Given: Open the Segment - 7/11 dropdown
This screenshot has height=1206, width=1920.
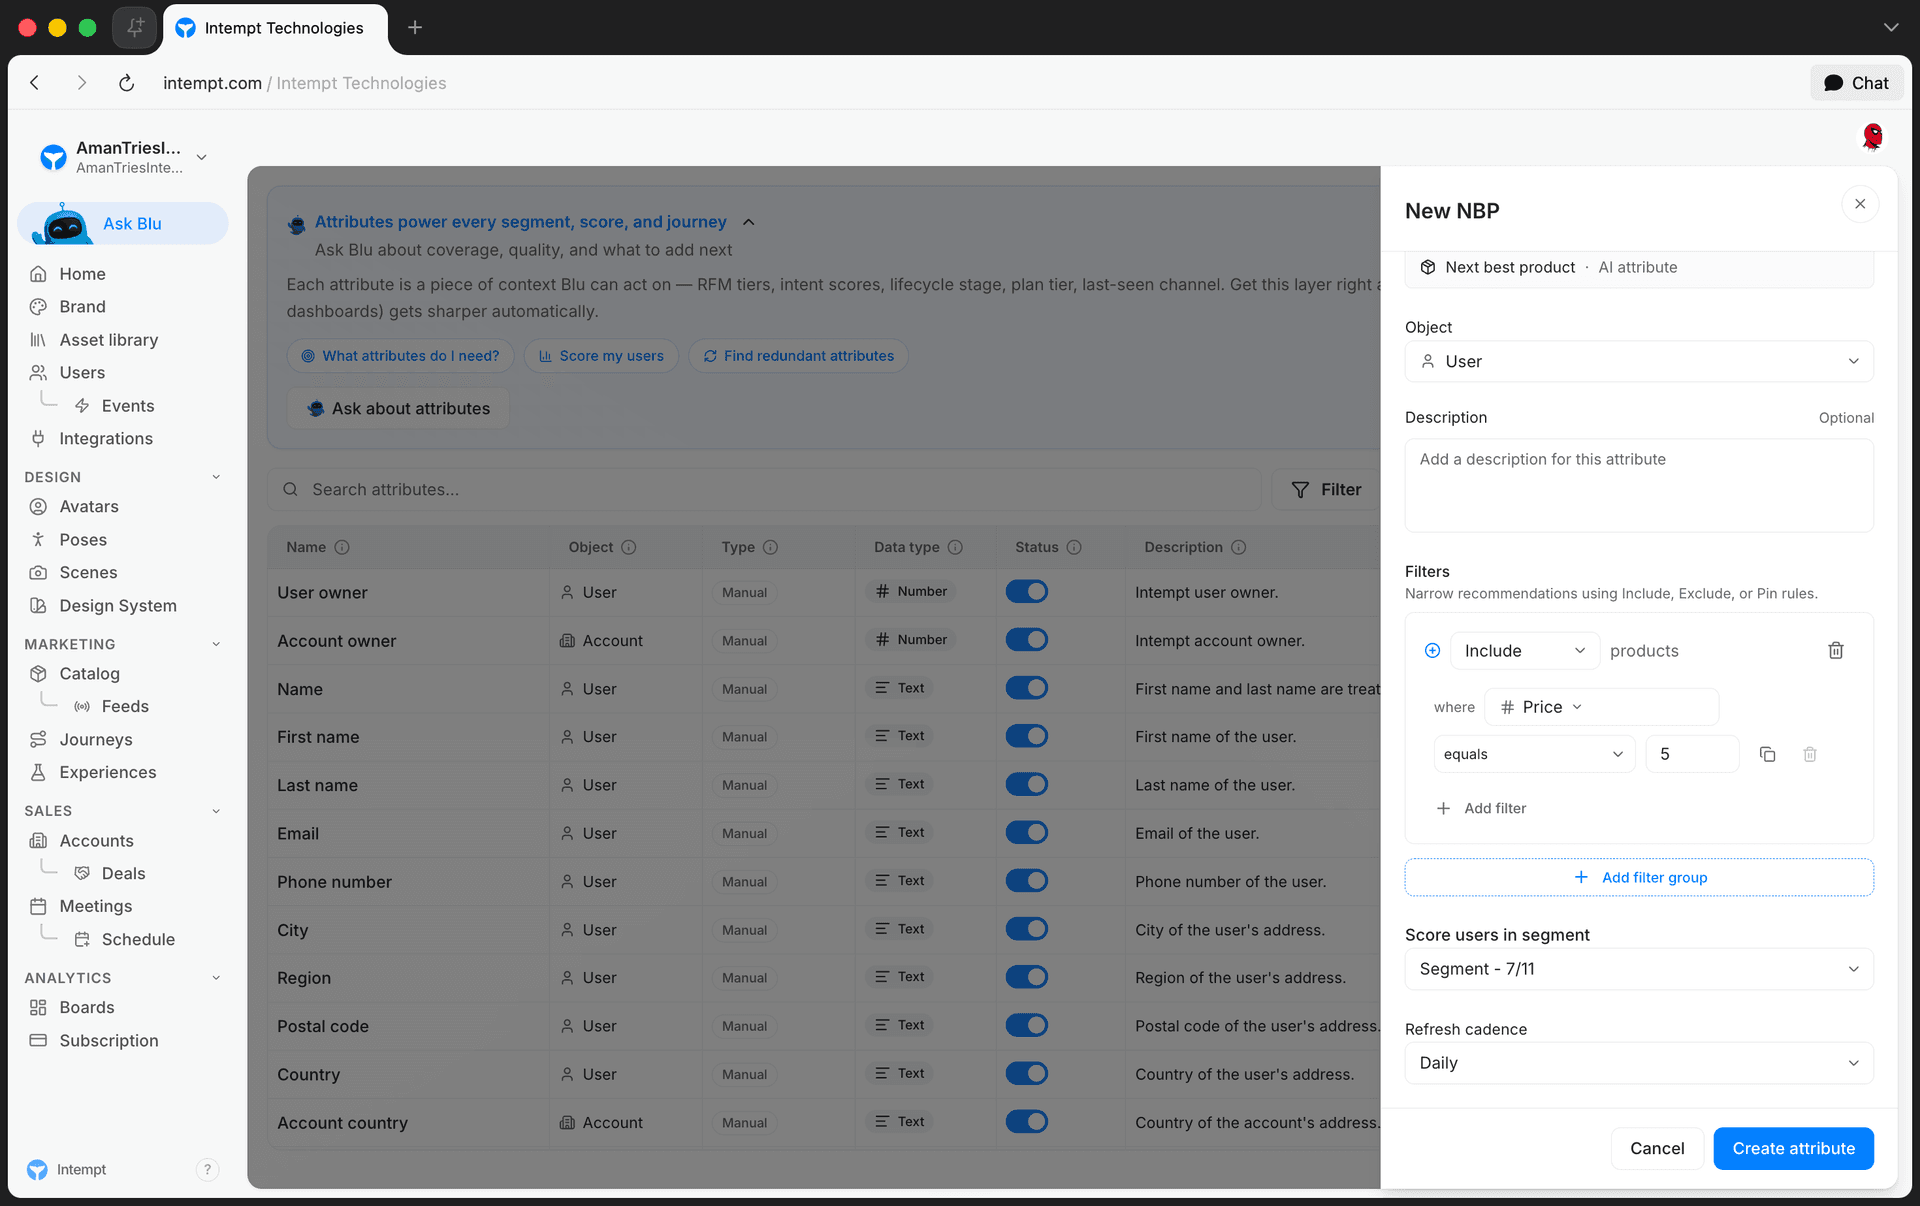Looking at the screenshot, I should pos(1639,969).
